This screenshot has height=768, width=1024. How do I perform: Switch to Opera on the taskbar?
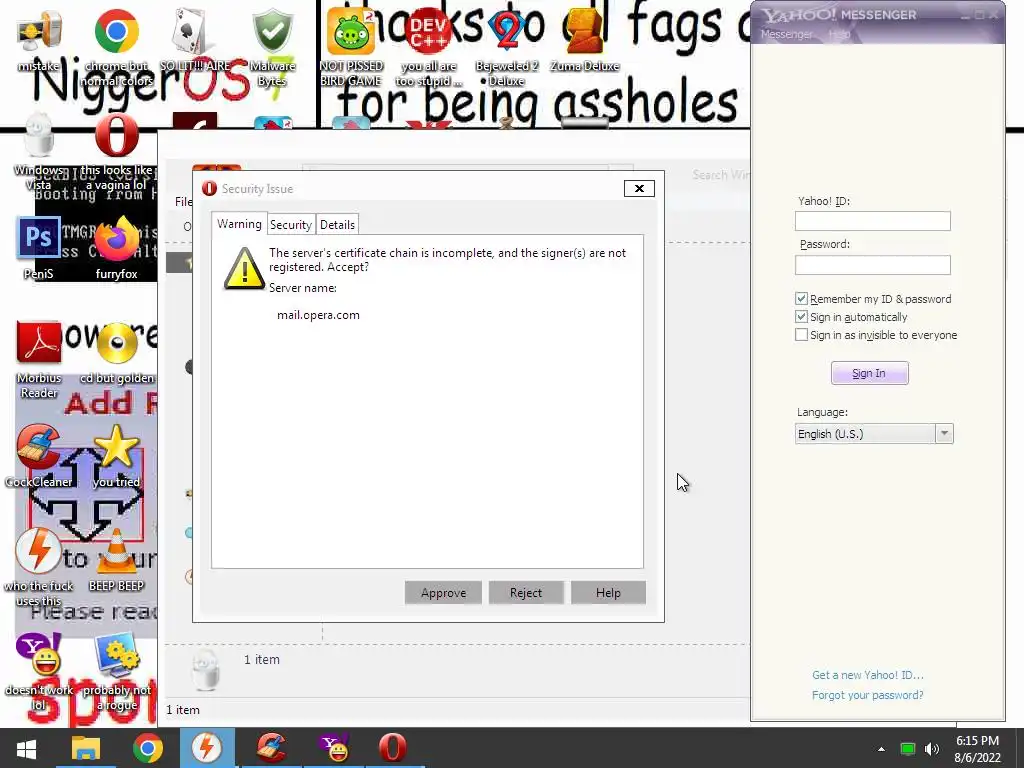[393, 748]
